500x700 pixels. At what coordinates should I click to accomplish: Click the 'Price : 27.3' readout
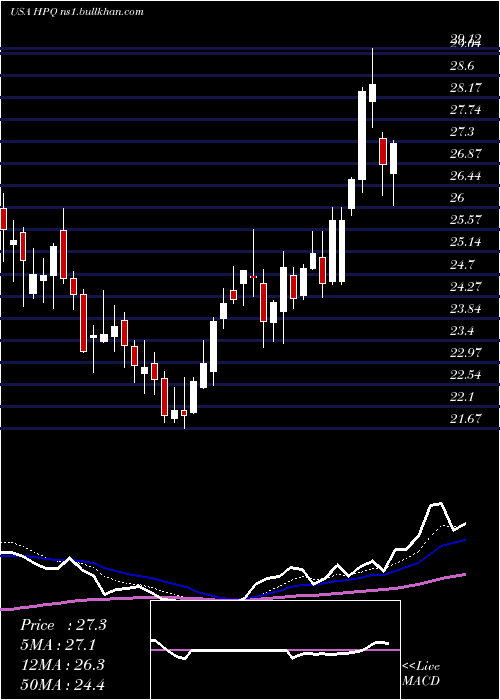[63, 625]
